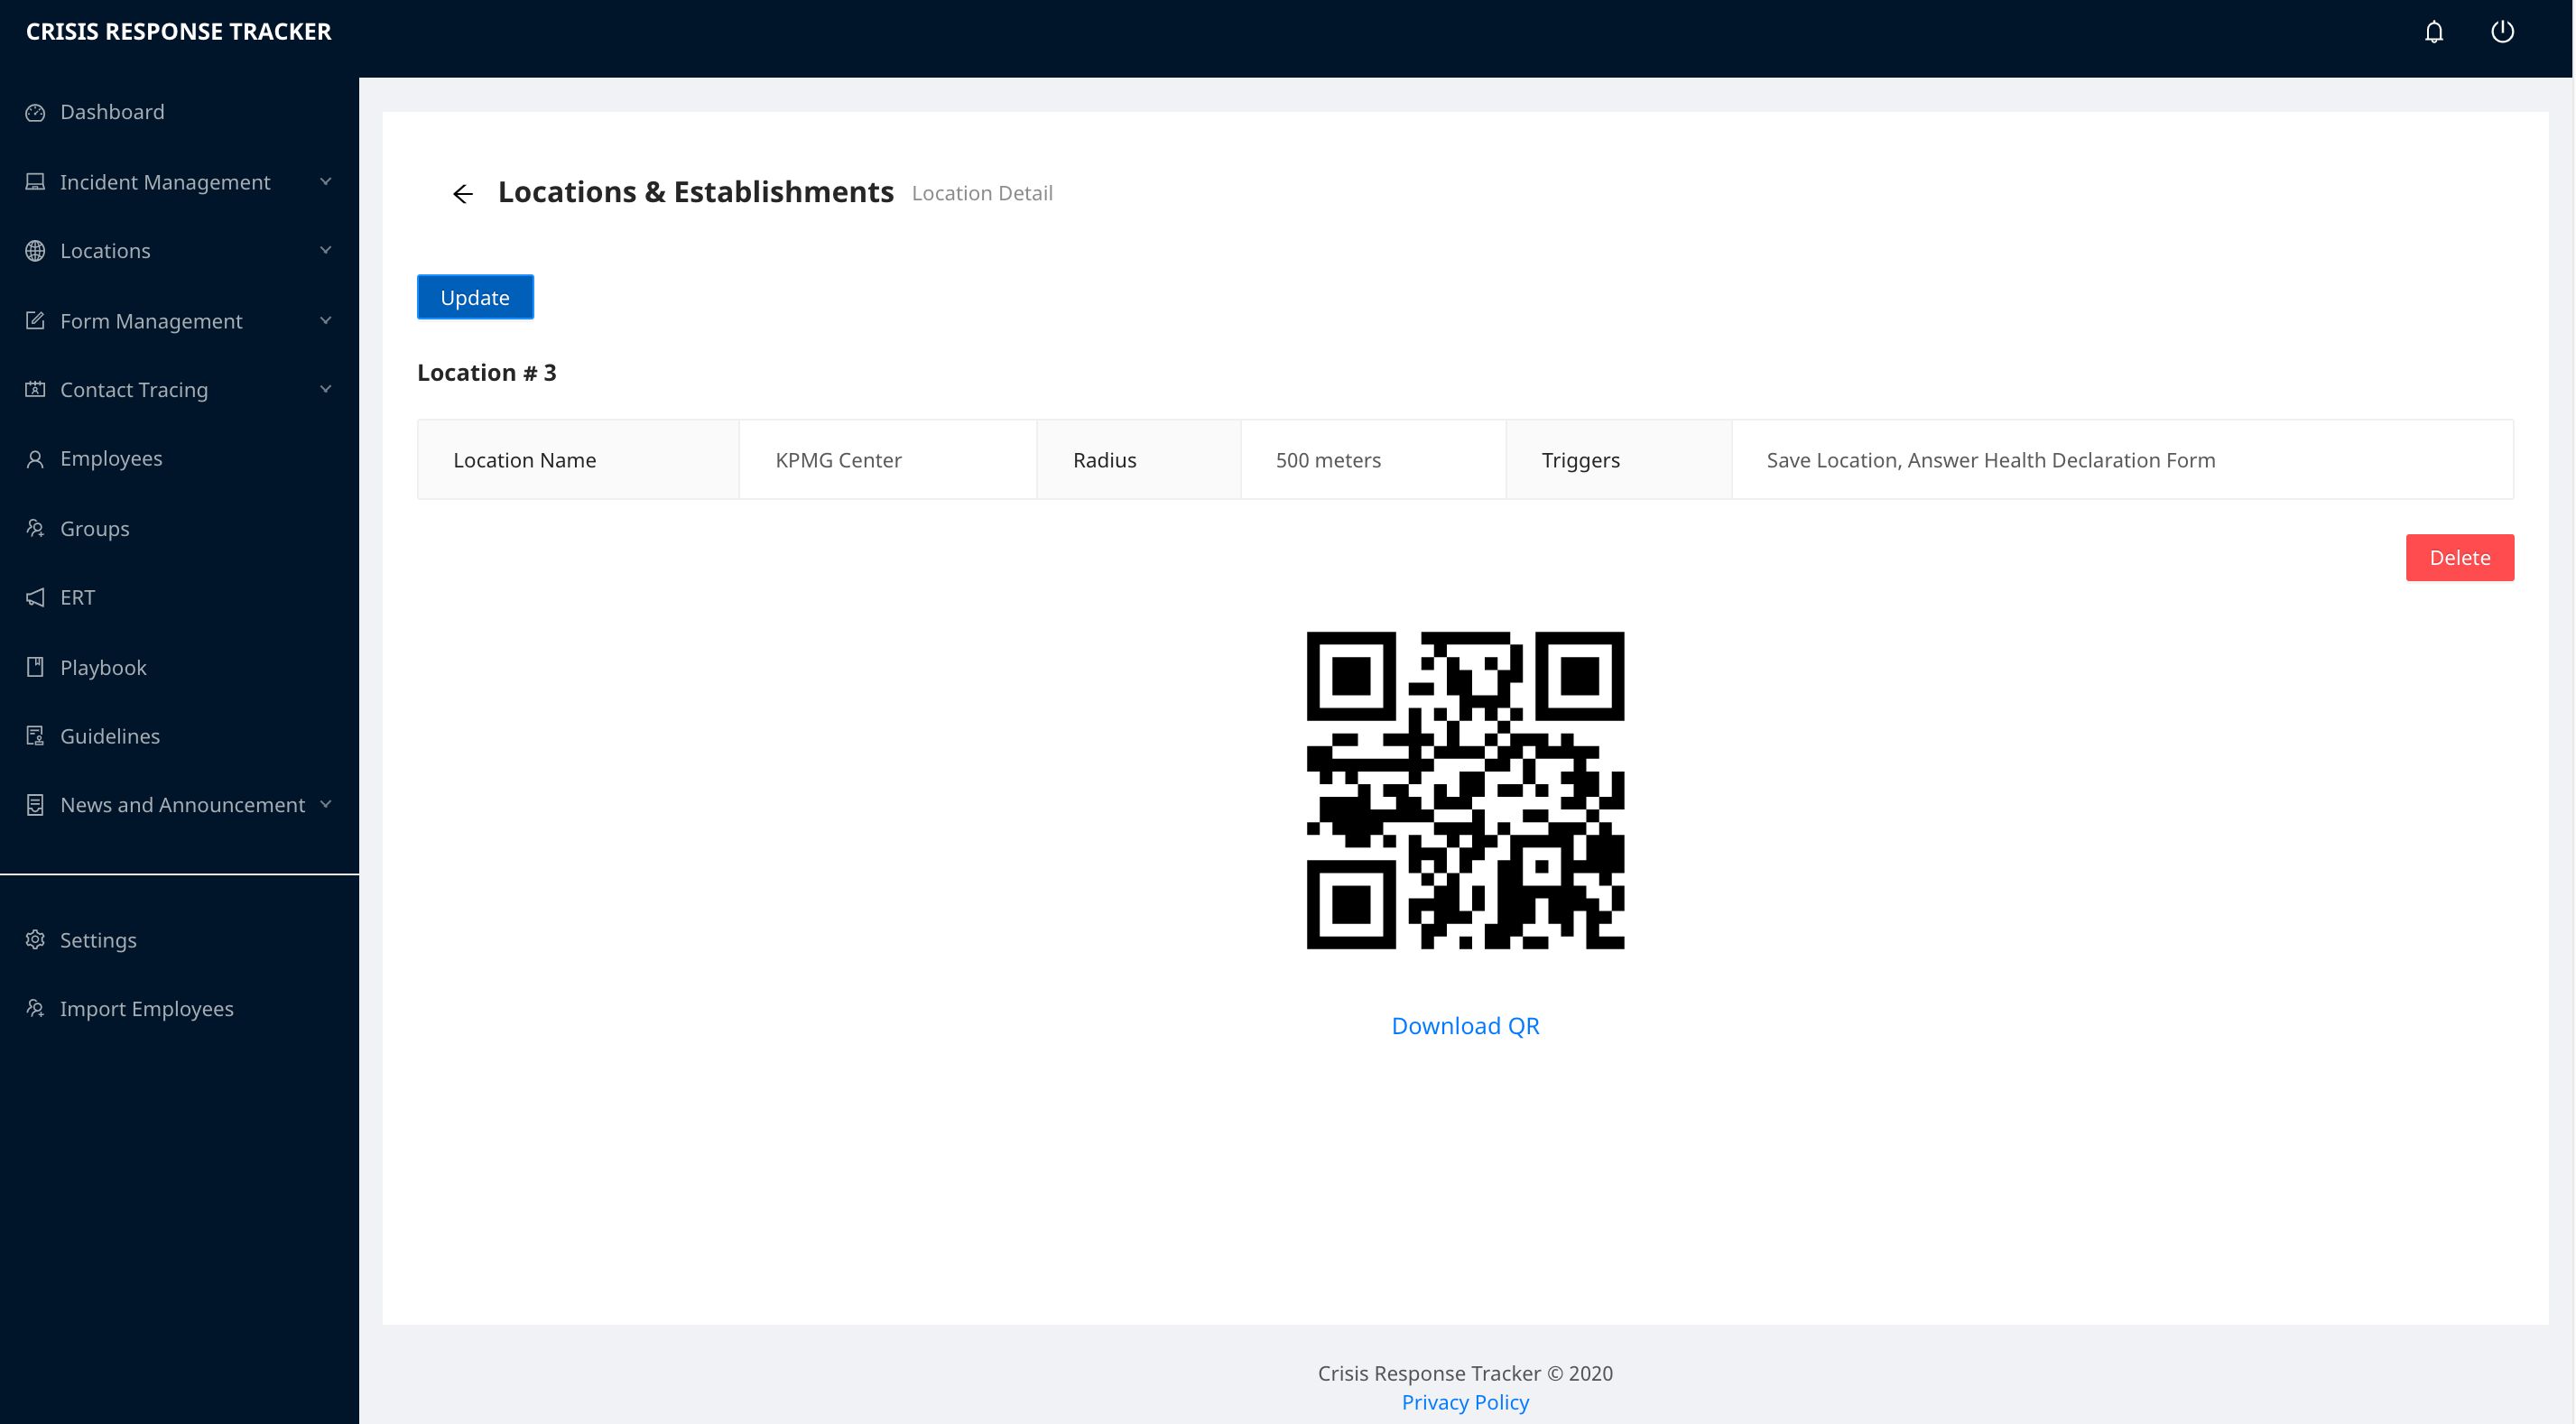Click the QR code image
2576x1424 pixels.
(1464, 790)
